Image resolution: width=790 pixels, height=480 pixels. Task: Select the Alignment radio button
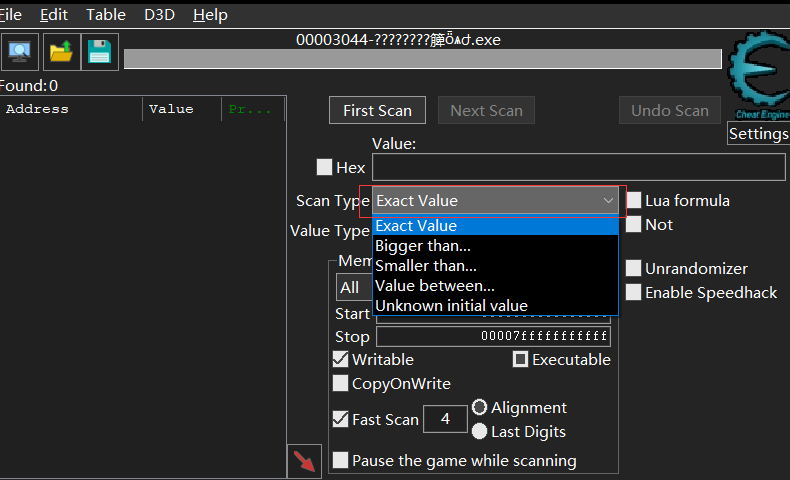(x=480, y=407)
